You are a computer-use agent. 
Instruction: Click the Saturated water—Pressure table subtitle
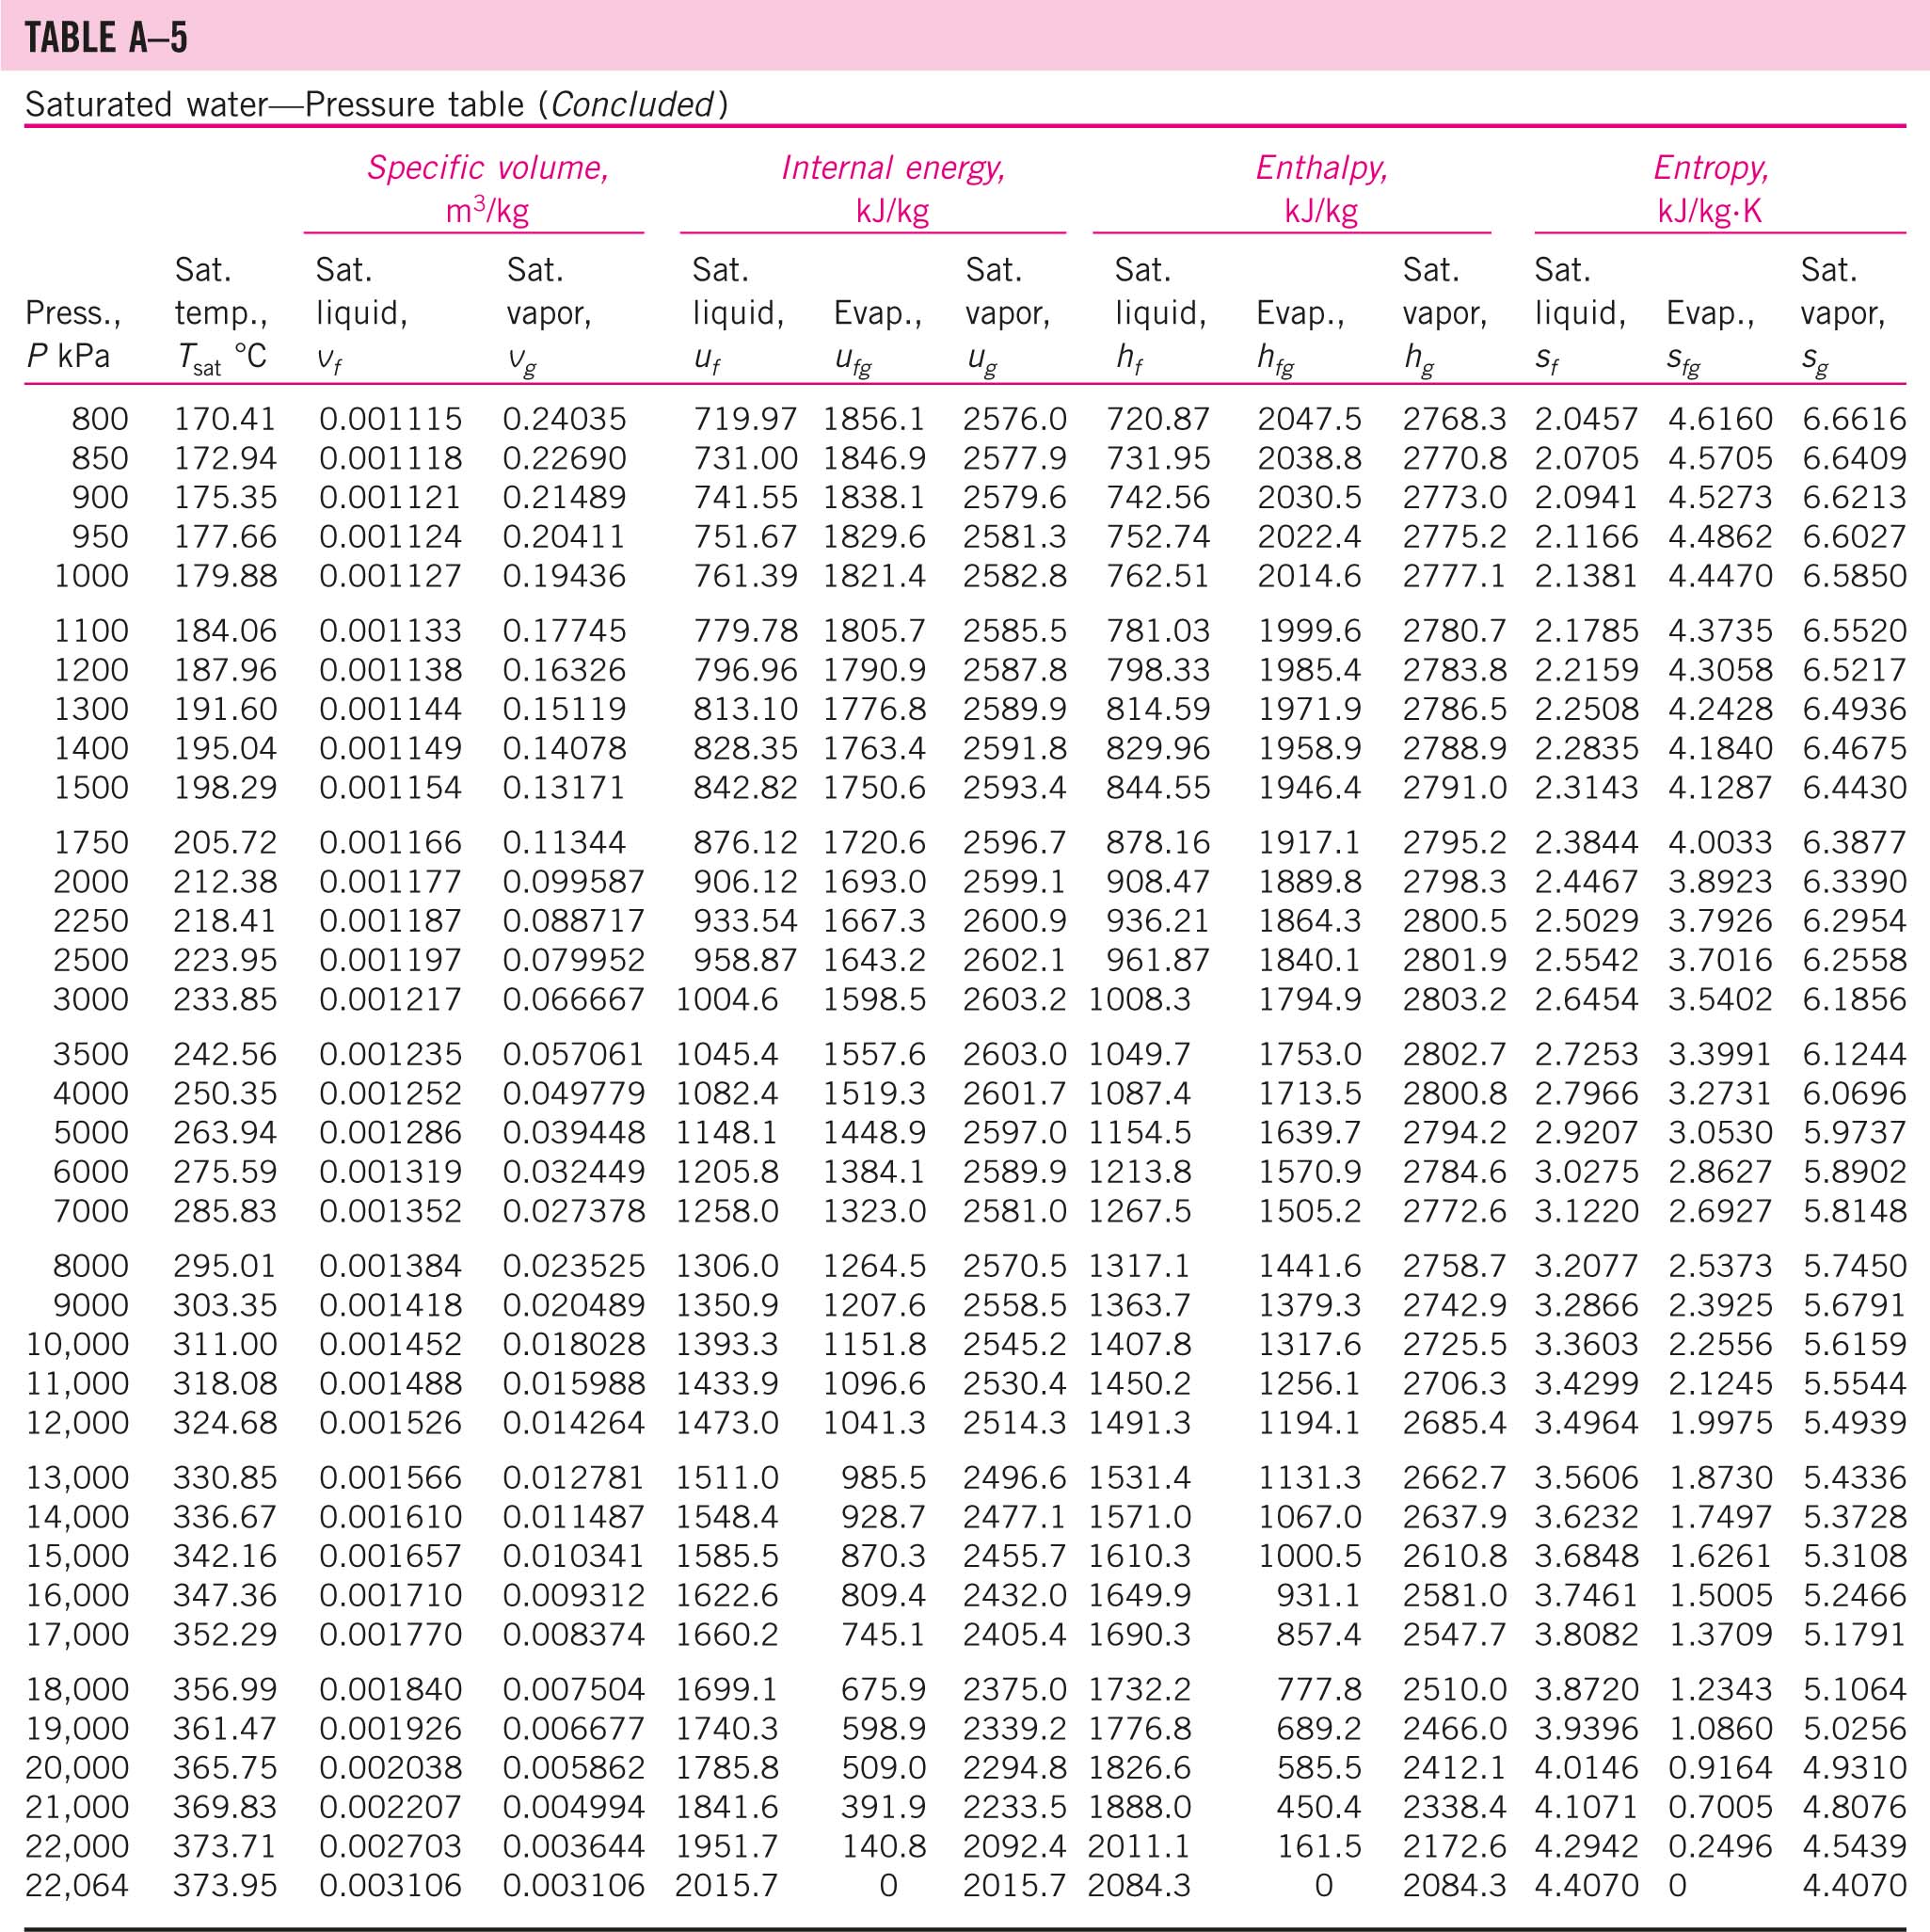[376, 104]
